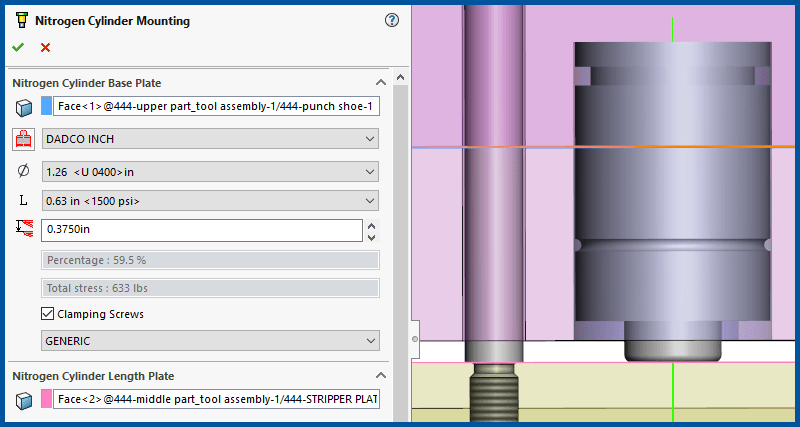Click the Nitrogen Cylinder Mounting feature icon
This screenshot has width=800, height=427.
click(20, 21)
